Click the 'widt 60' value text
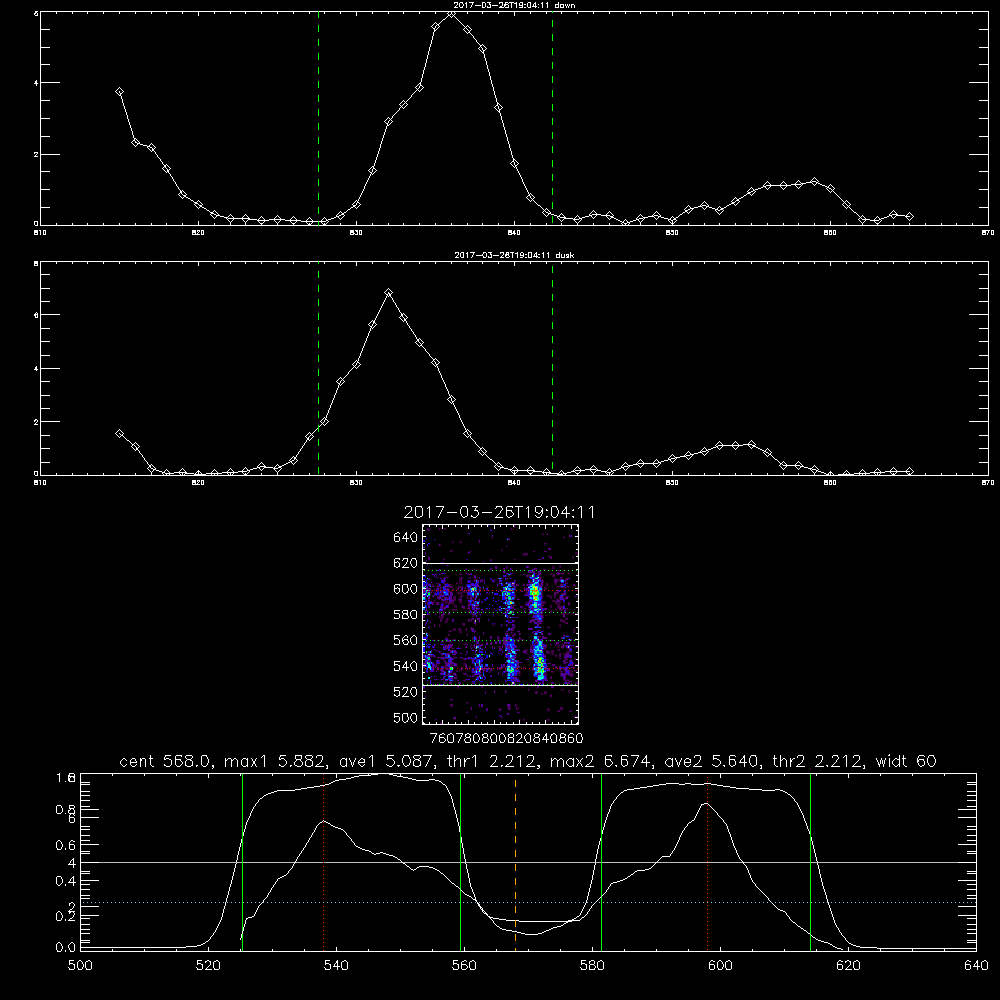 tap(906, 761)
